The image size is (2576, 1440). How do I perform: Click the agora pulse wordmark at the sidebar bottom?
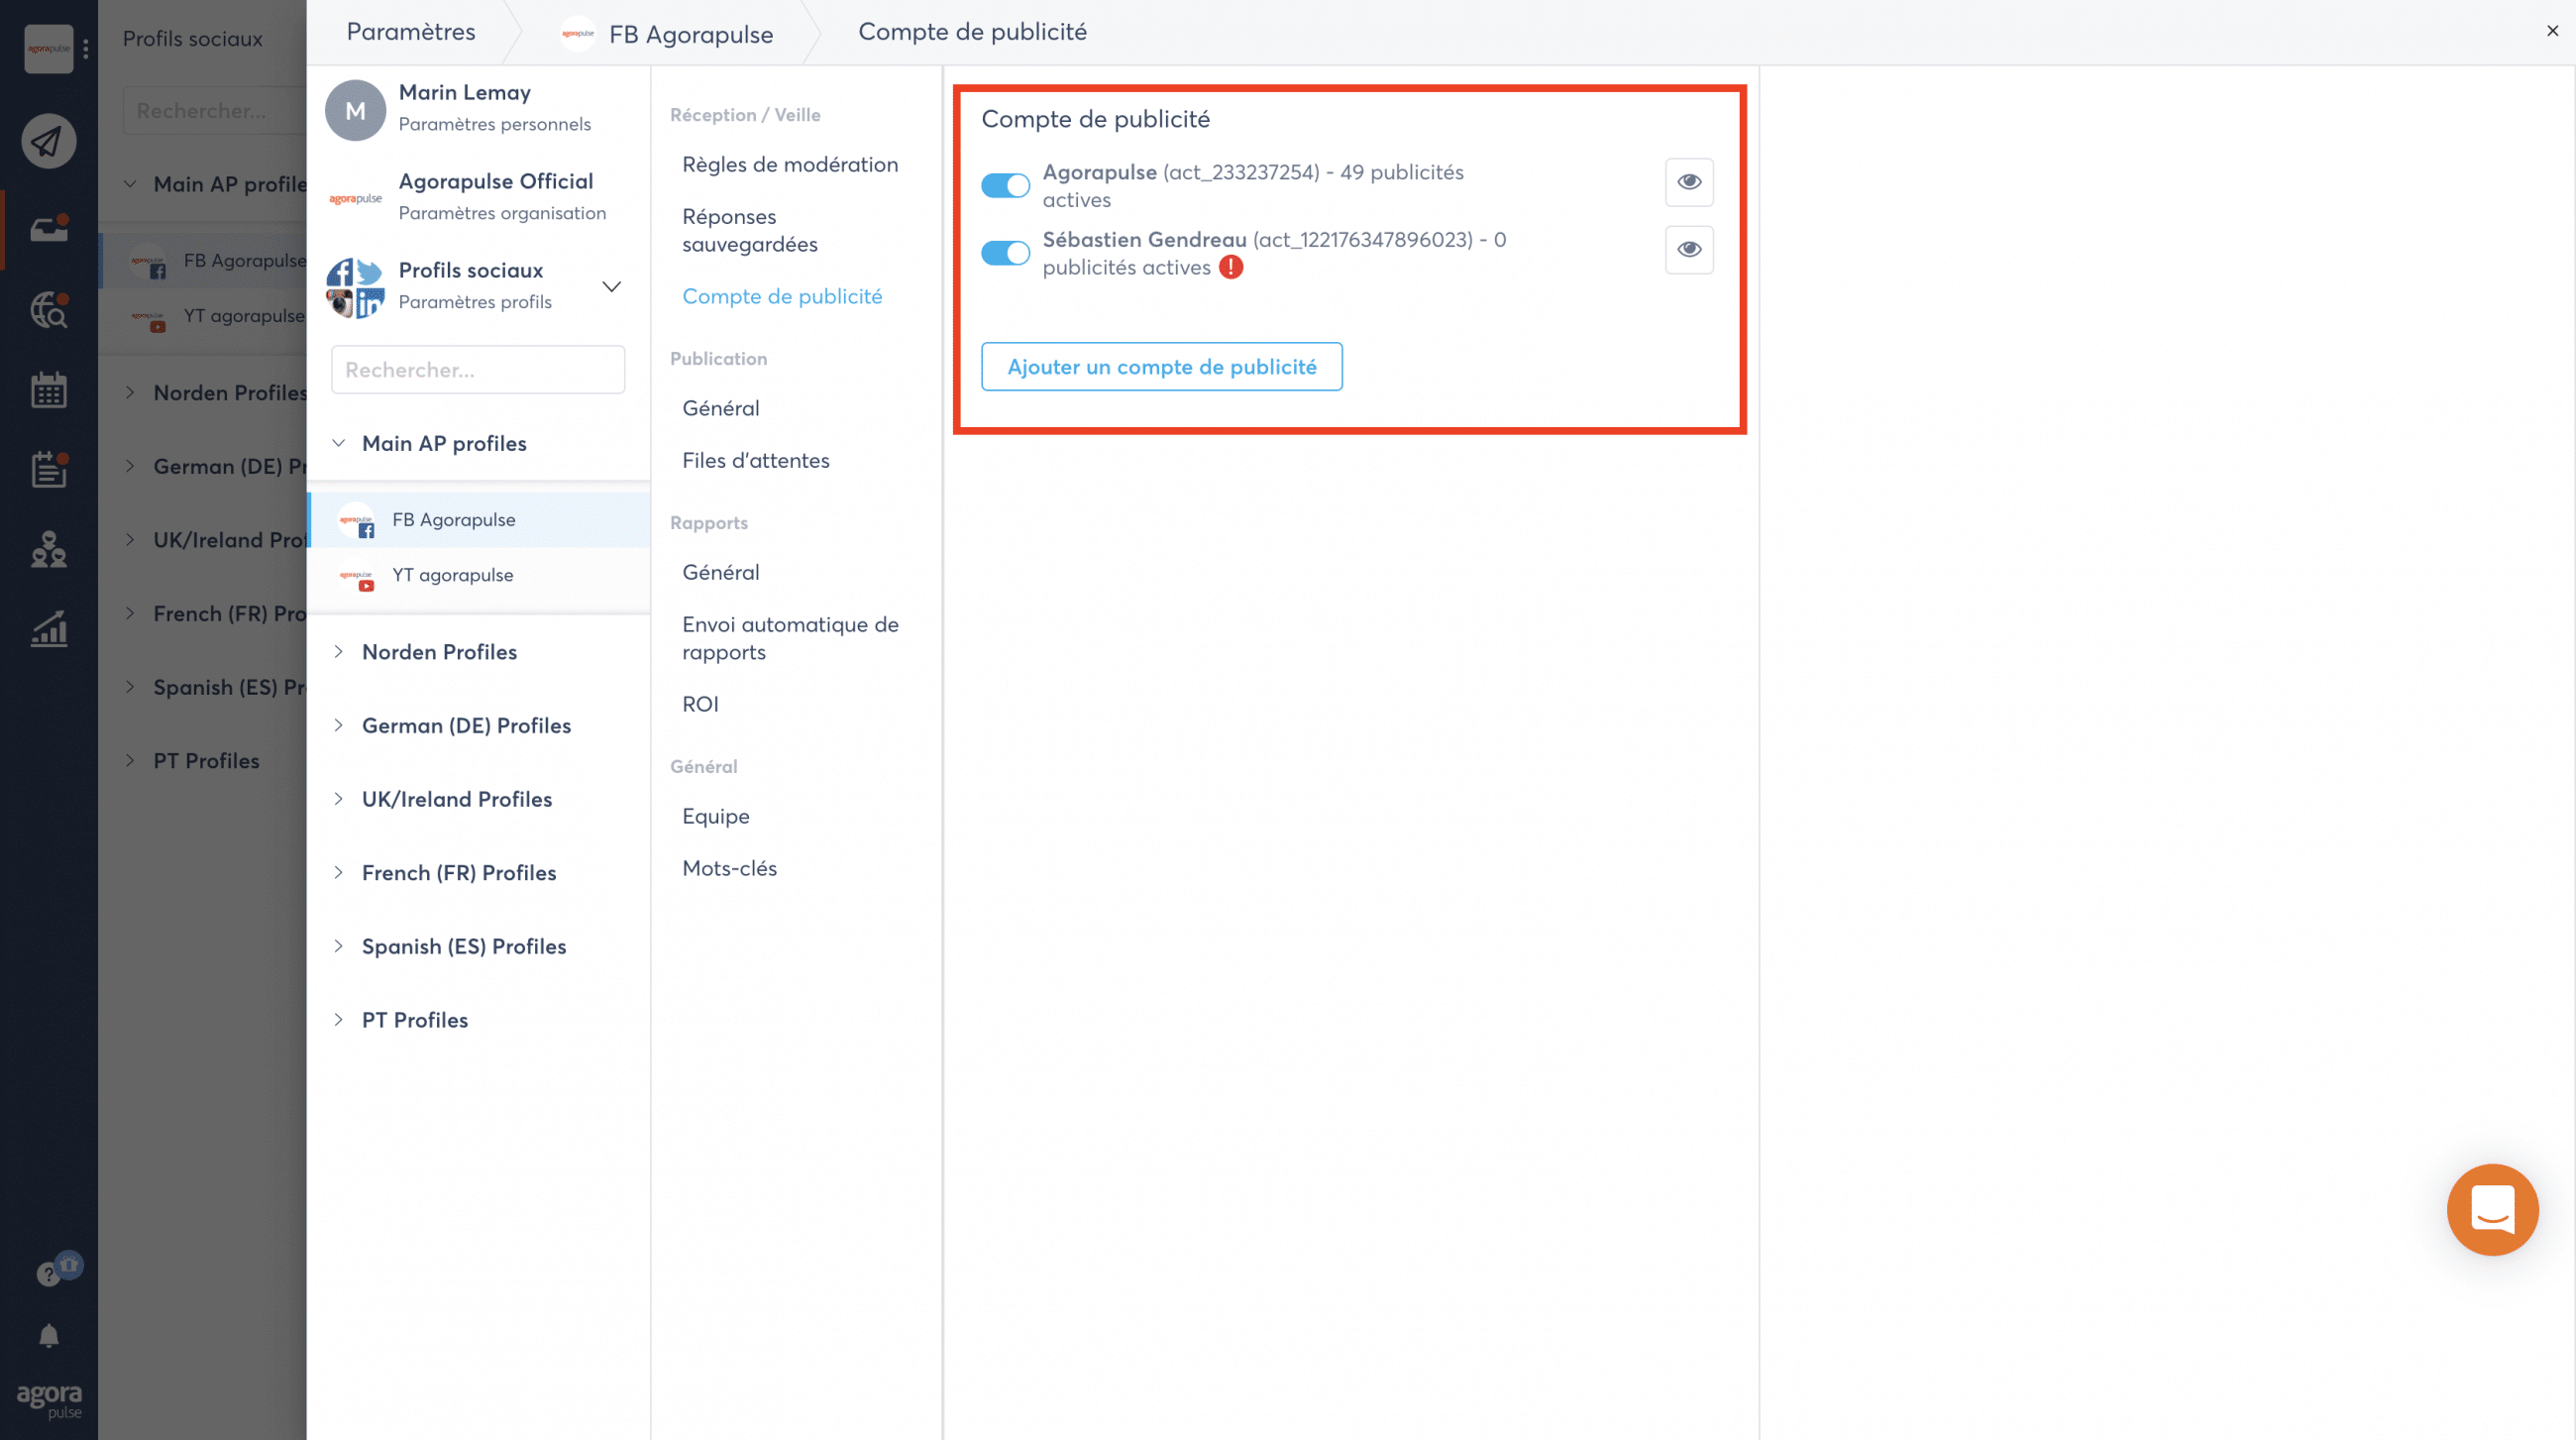pos(49,1400)
